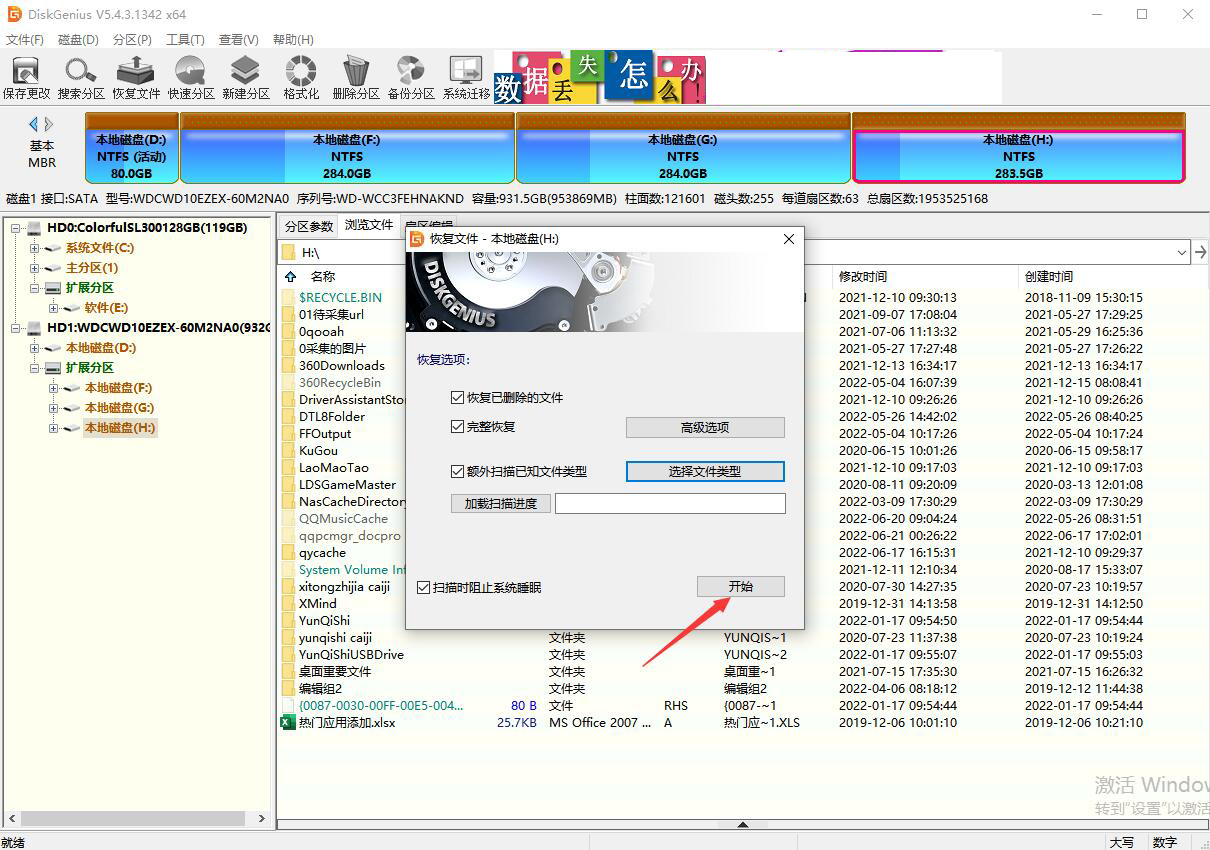
Task: Click the $RECYCLE.BIN folder icon
Action: (x=288, y=297)
